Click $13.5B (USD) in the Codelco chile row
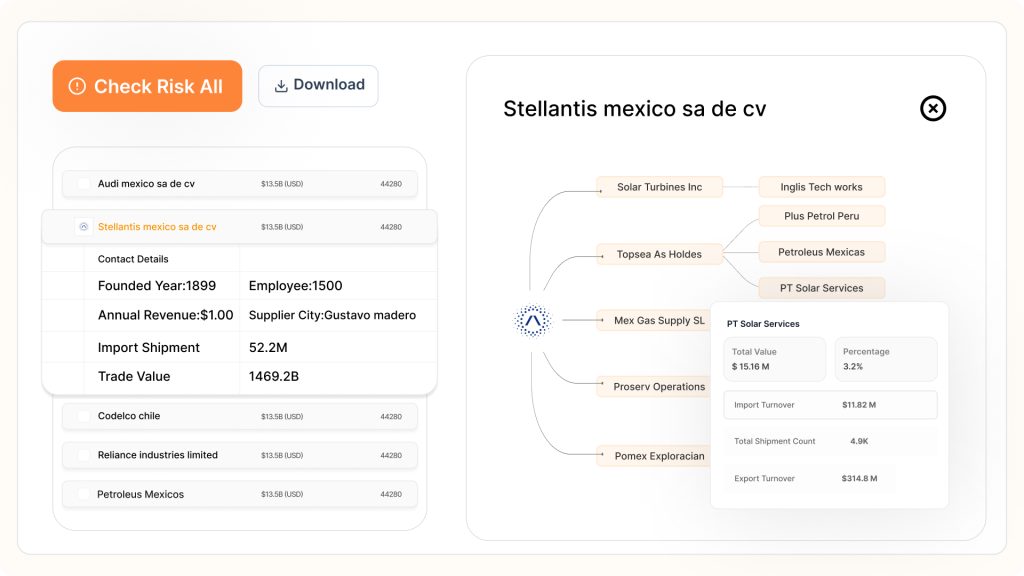 282,417
